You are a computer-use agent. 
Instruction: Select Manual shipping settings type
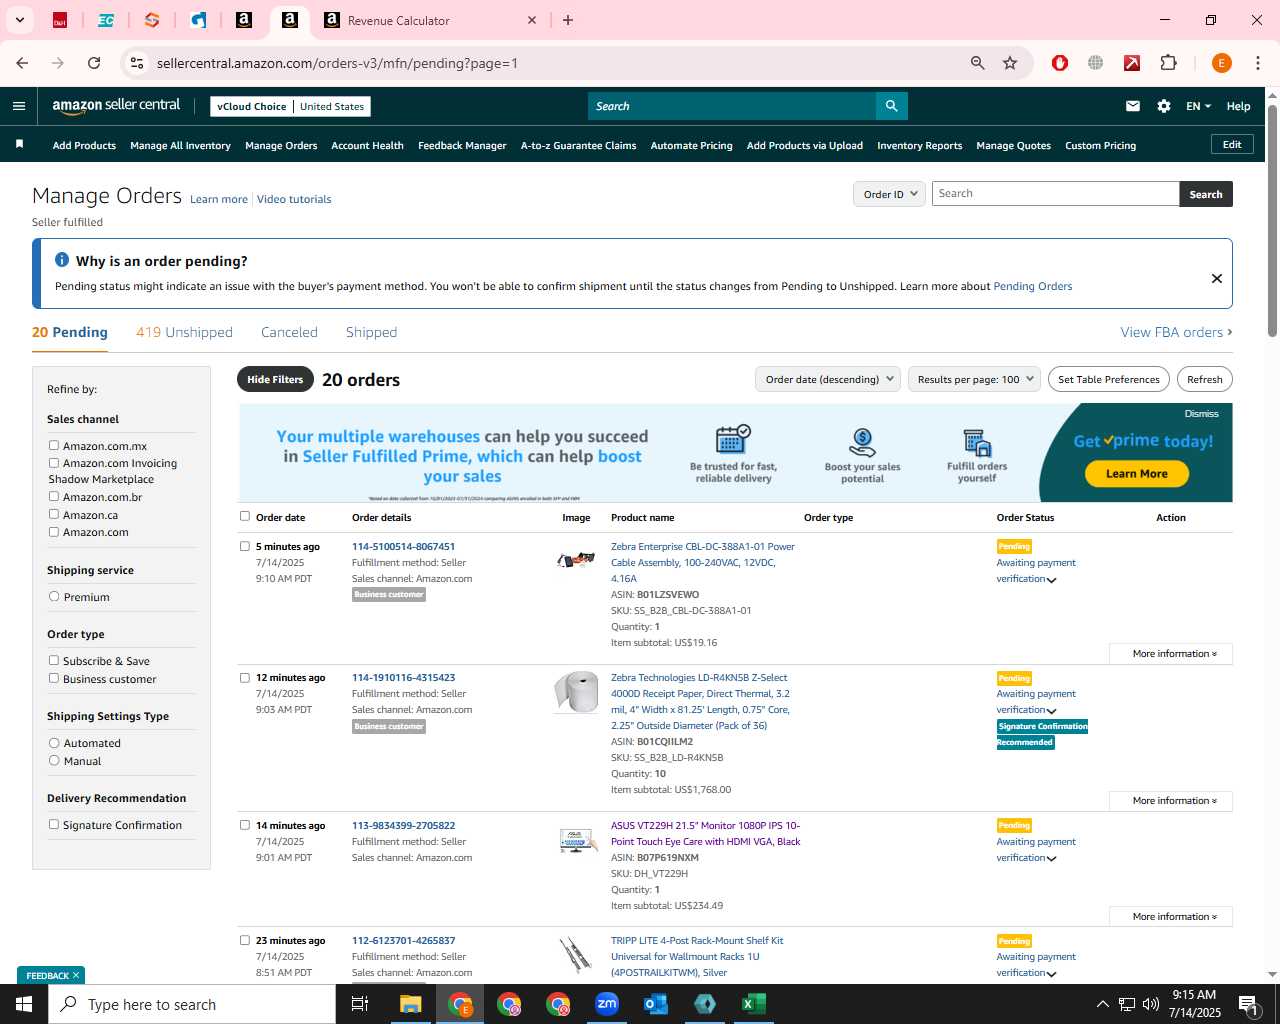54,761
